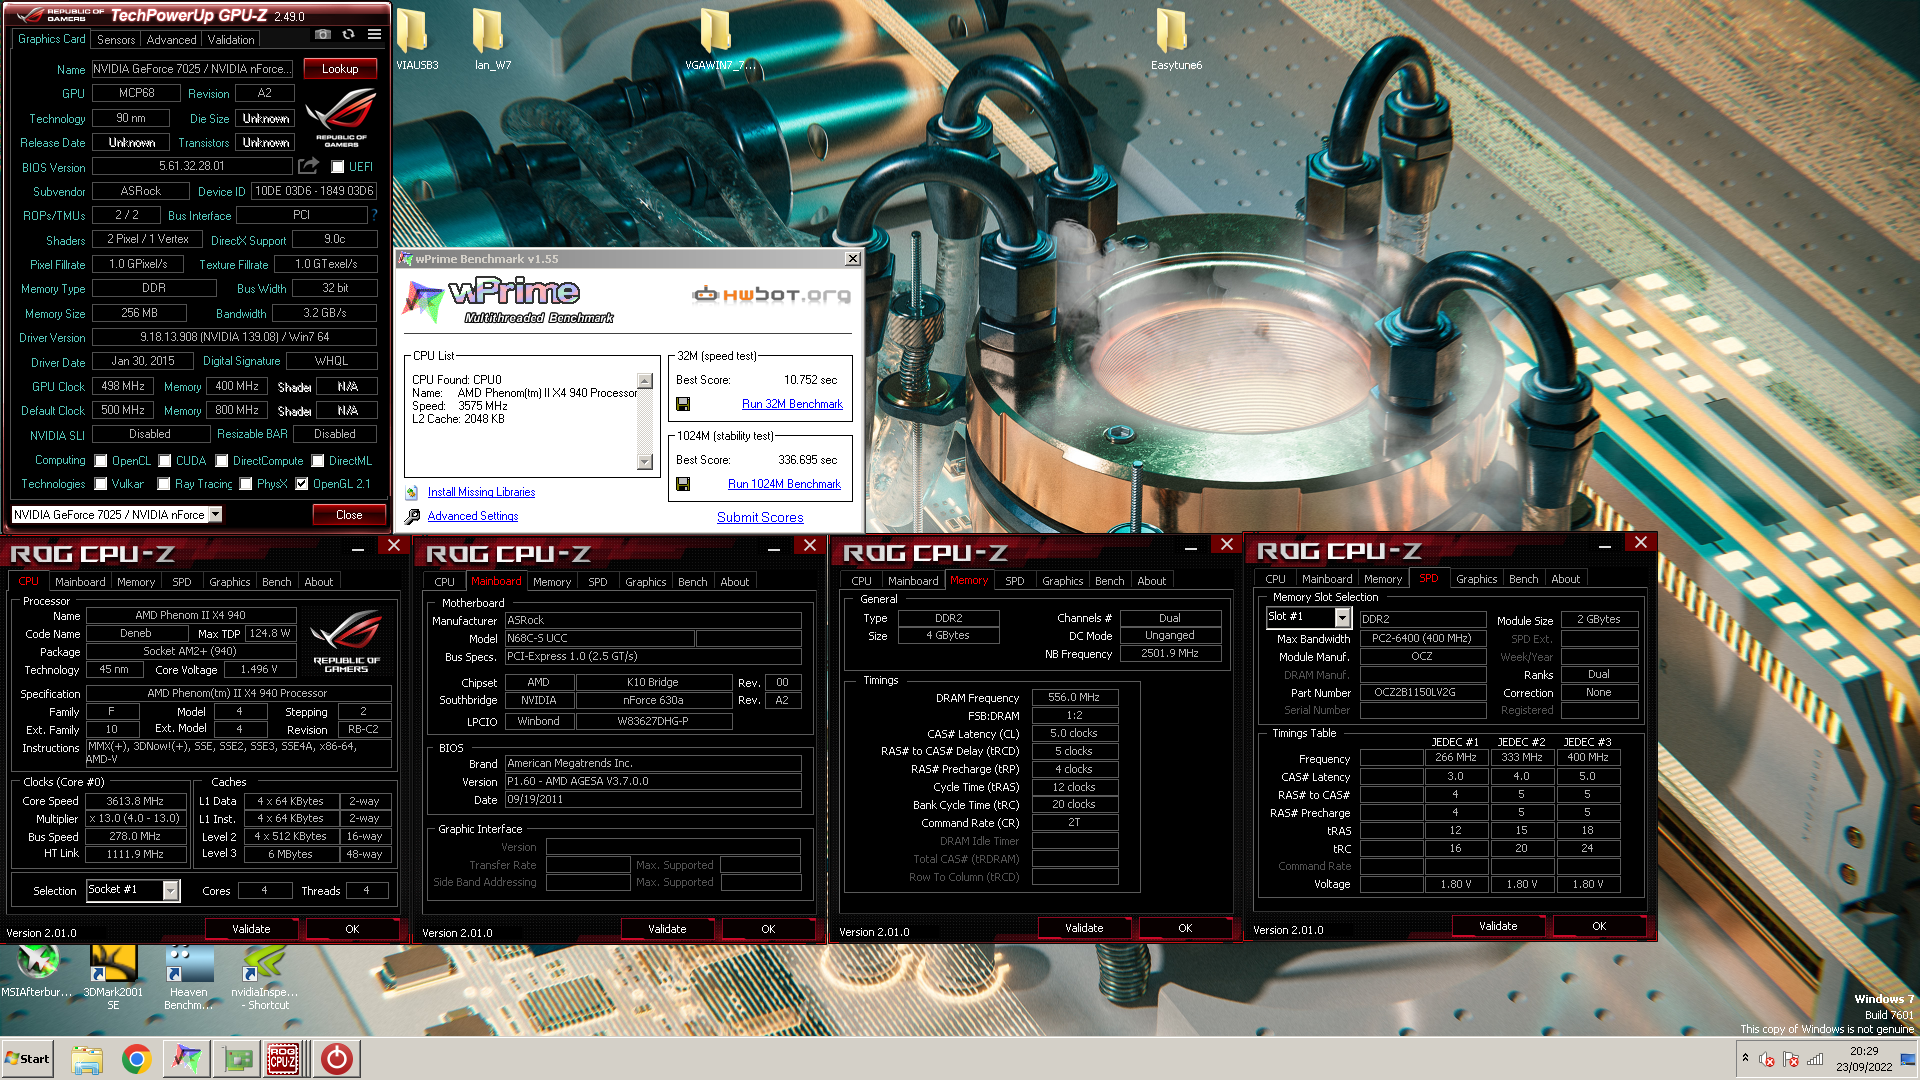This screenshot has width=1920, height=1080.
Task: Click save icon beside 1024M best score
Action: coord(683,484)
